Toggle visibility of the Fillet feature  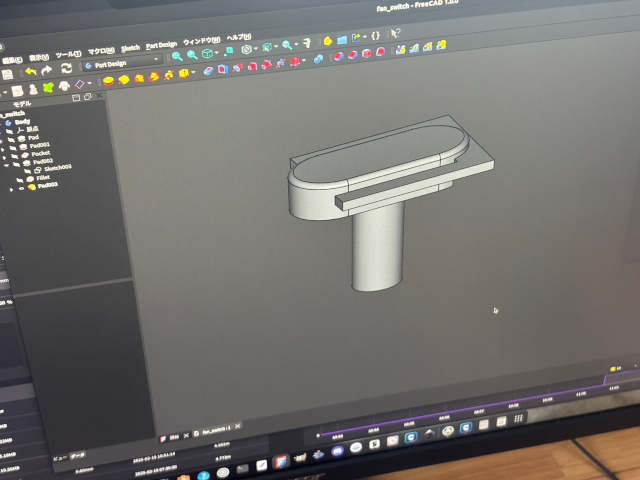point(20,180)
